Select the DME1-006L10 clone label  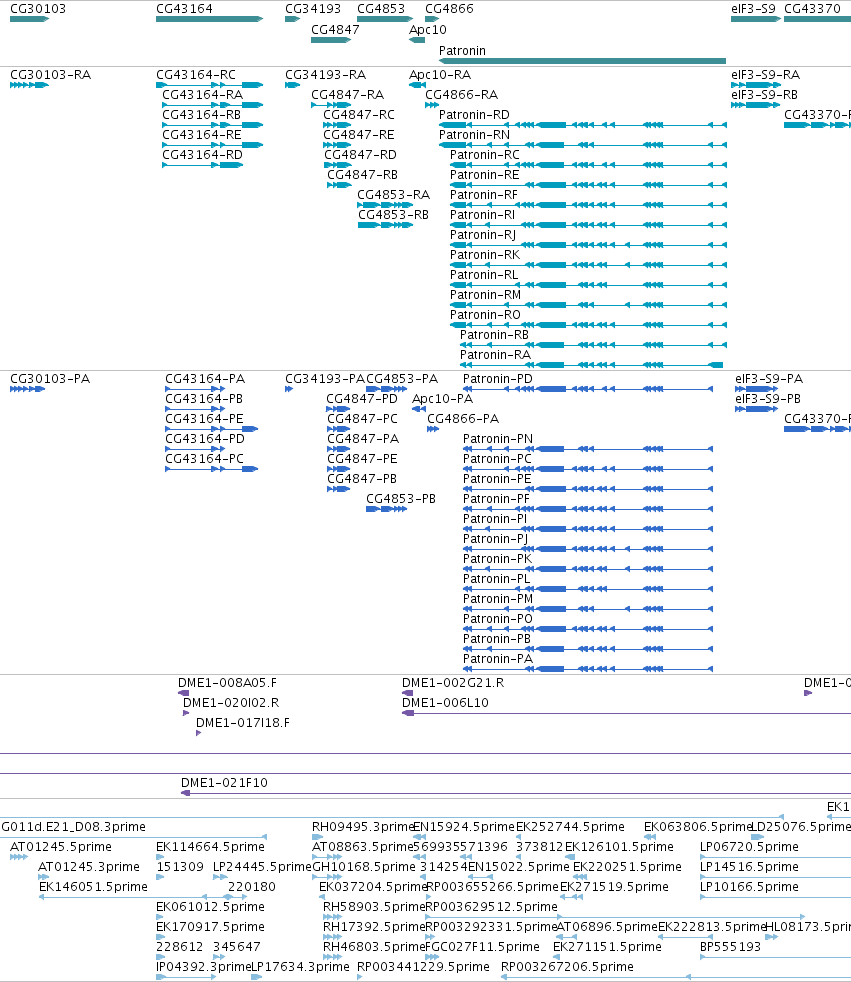click(445, 703)
